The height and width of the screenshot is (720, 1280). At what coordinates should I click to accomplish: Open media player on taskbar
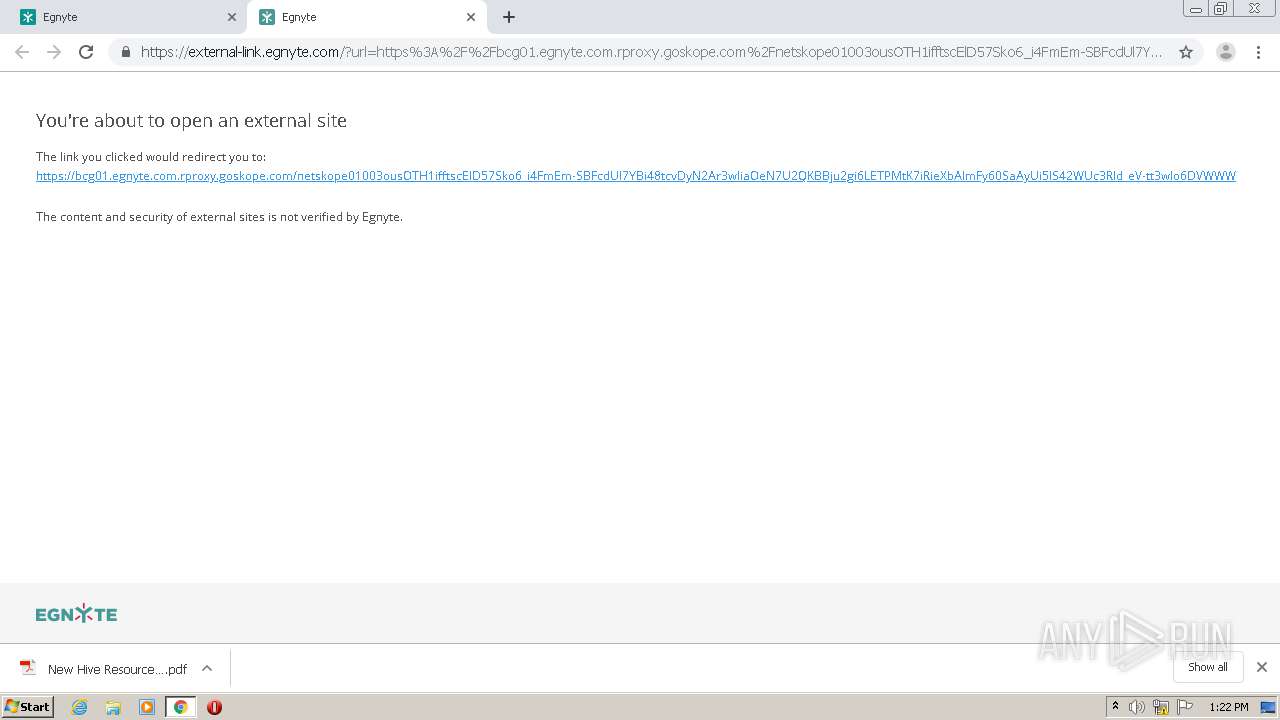point(147,707)
